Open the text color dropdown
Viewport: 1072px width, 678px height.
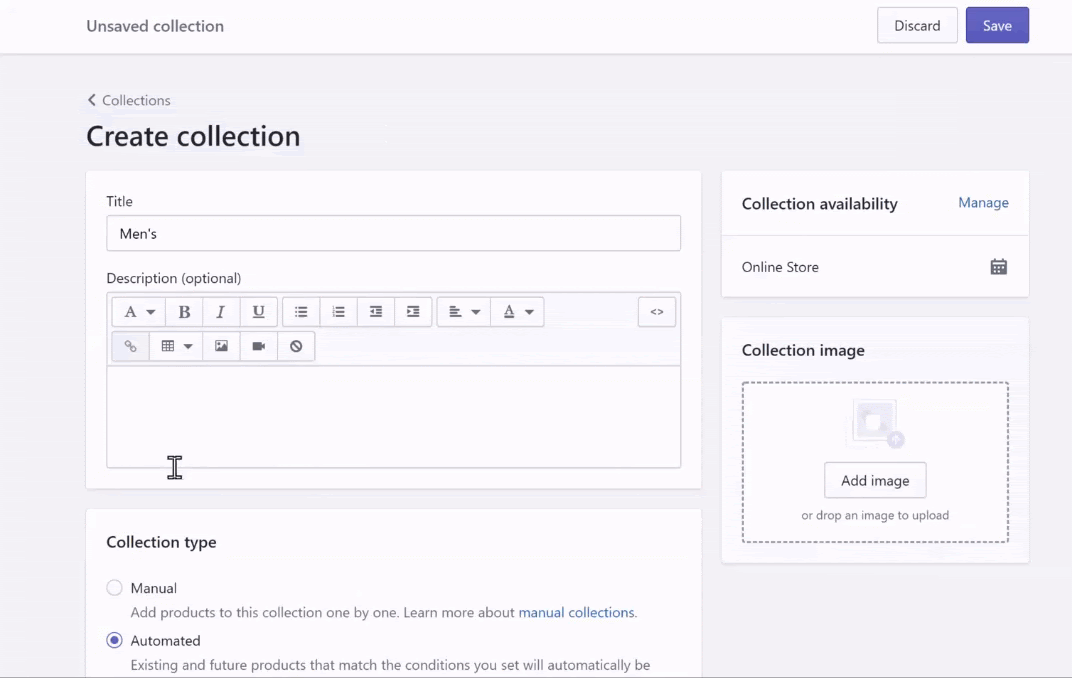point(518,312)
